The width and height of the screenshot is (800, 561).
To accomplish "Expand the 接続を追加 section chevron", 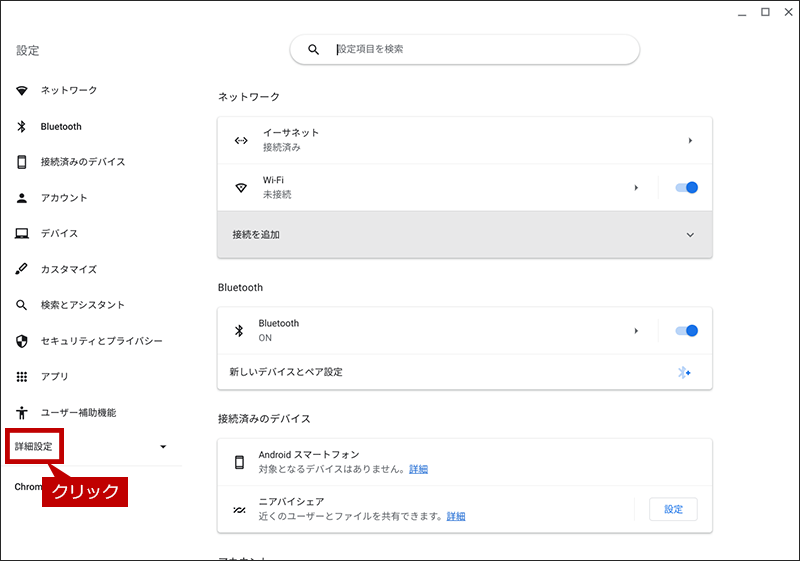I will [690, 235].
